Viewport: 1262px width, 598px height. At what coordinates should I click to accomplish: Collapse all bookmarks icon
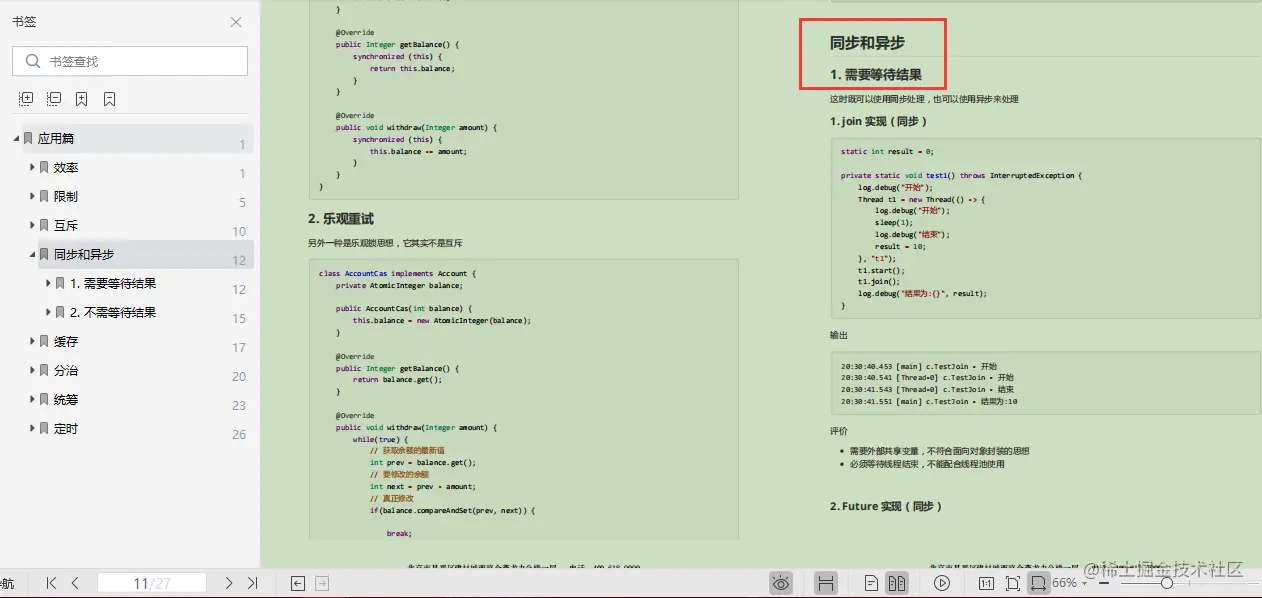(54, 99)
